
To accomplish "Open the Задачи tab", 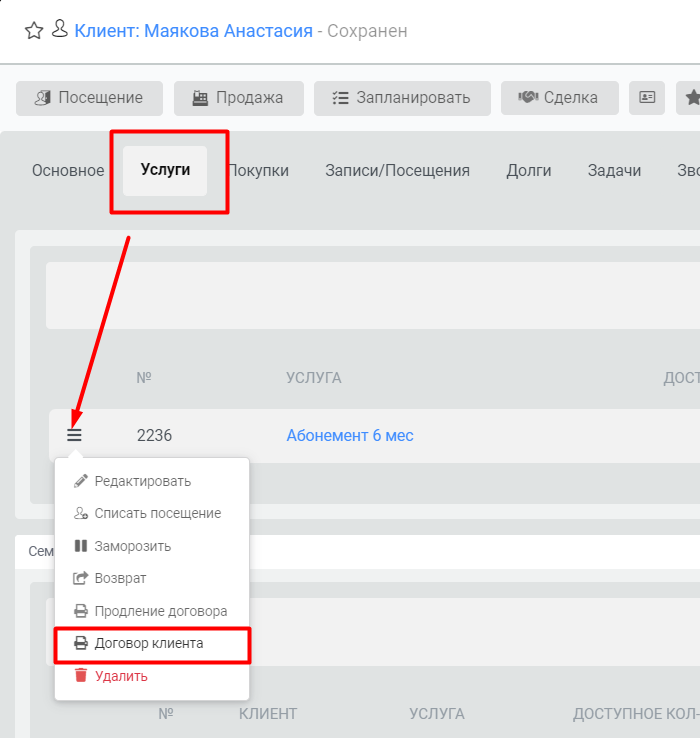I will tap(614, 170).
